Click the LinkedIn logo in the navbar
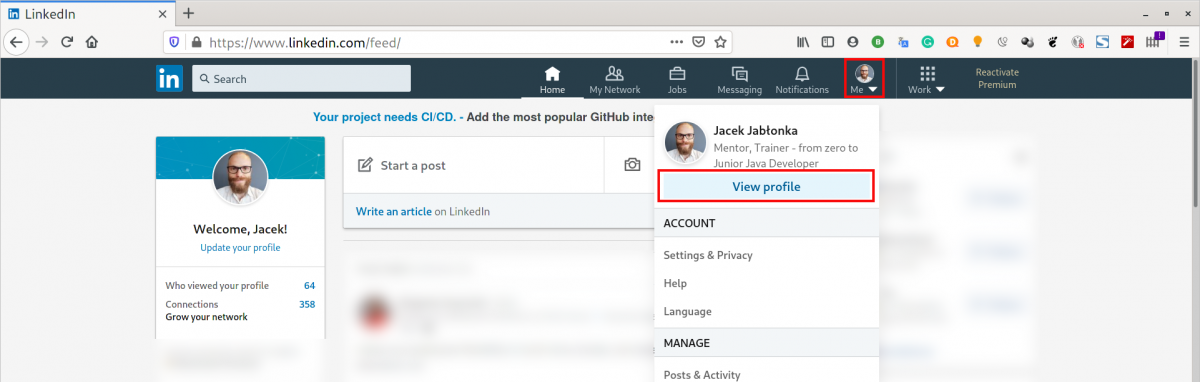Viewport: 1200px width, 382px height. (169, 78)
